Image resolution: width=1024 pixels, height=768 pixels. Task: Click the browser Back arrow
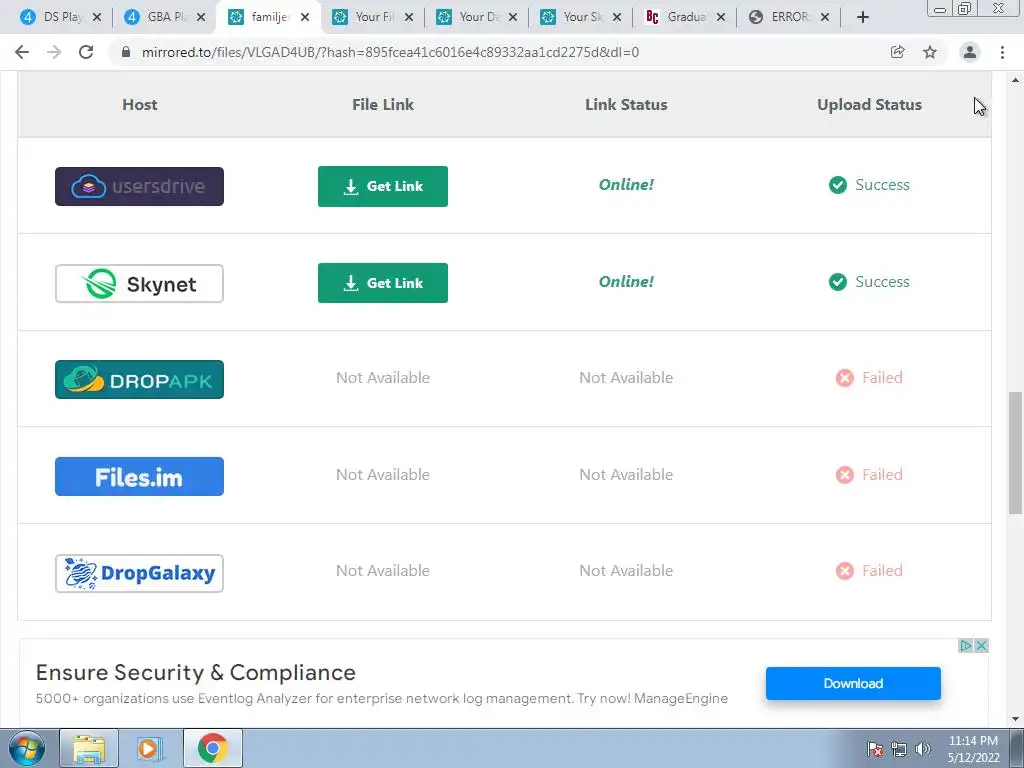22,52
